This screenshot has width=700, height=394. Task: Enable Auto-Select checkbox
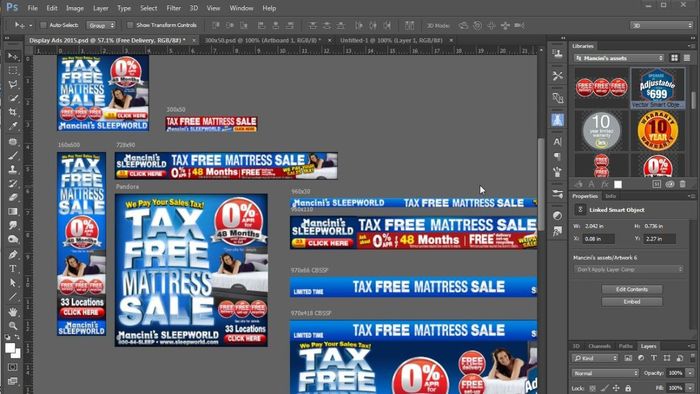point(43,25)
